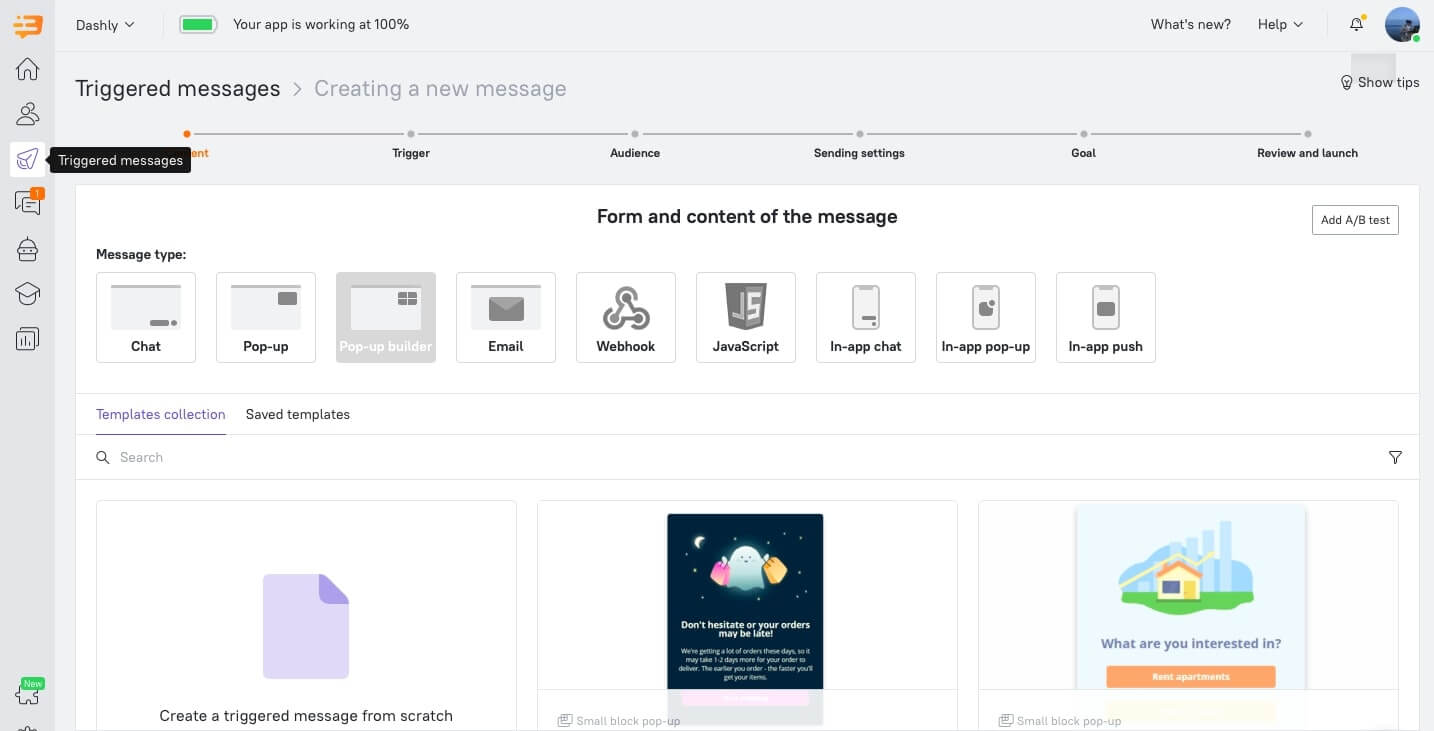Expand the Dashly app dropdown
1434x731 pixels.
tap(105, 25)
